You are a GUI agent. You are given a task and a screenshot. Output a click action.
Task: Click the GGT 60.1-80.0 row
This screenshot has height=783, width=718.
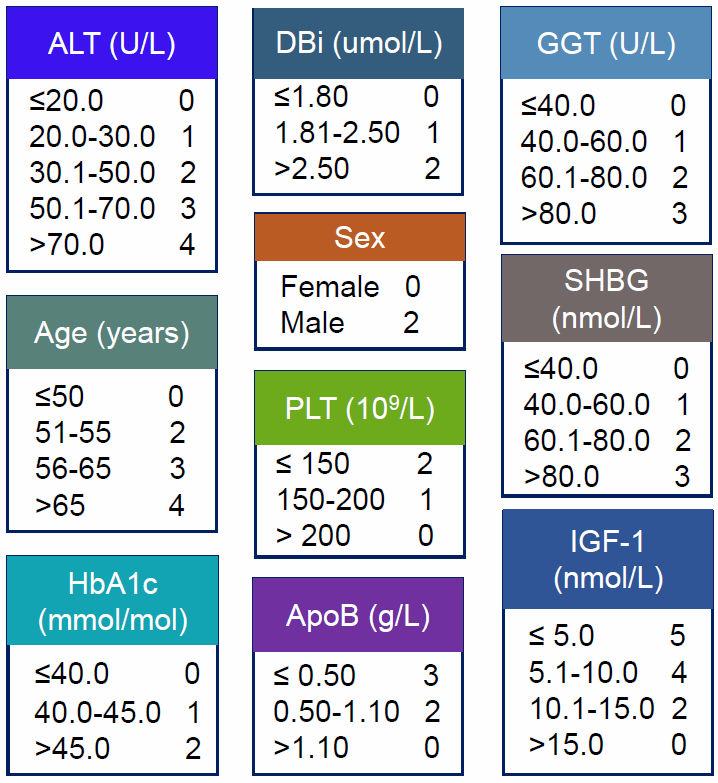tap(604, 178)
